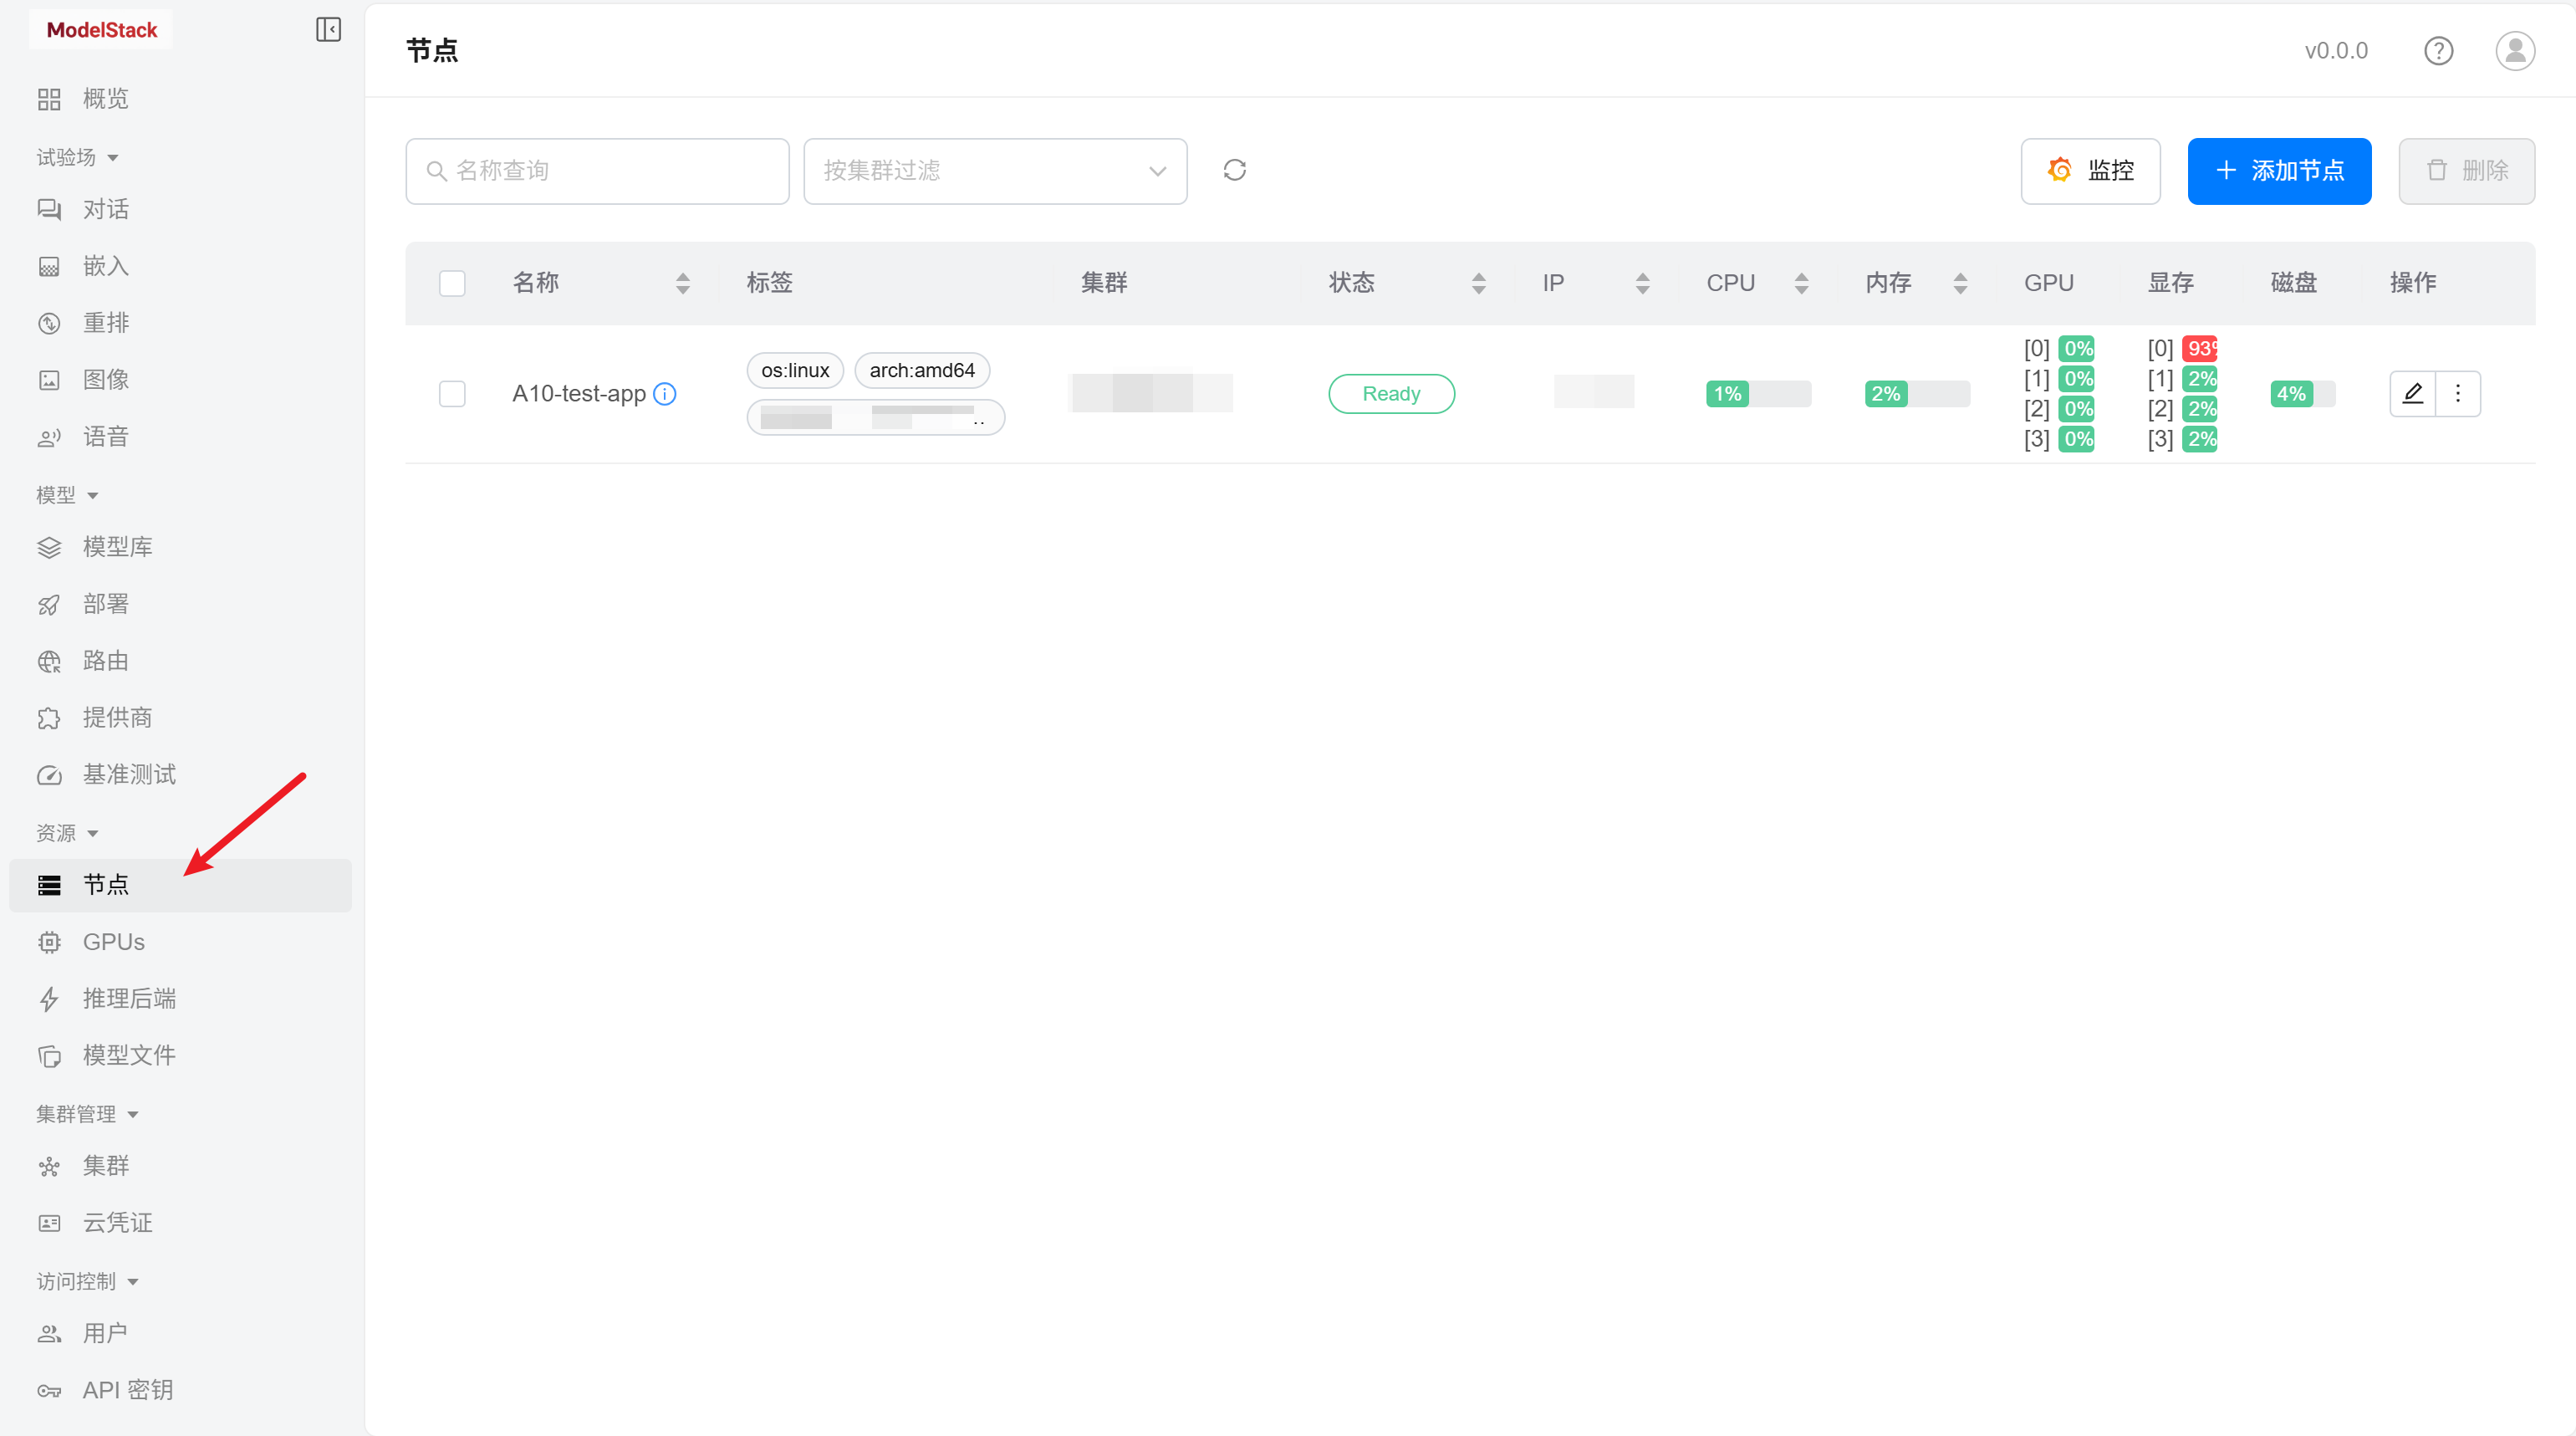This screenshot has width=2576, height=1436.
Task: Click the red 93% VRAM indicator for GPU 0
Action: tap(2199, 349)
